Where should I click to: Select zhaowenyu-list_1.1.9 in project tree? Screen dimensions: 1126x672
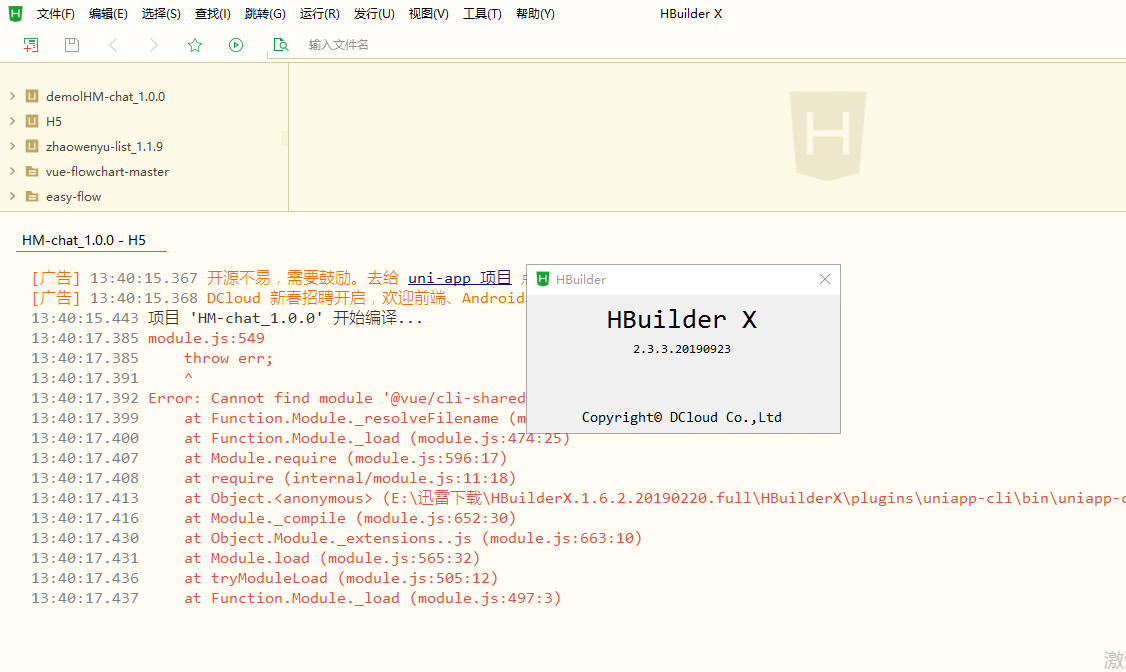tap(104, 146)
